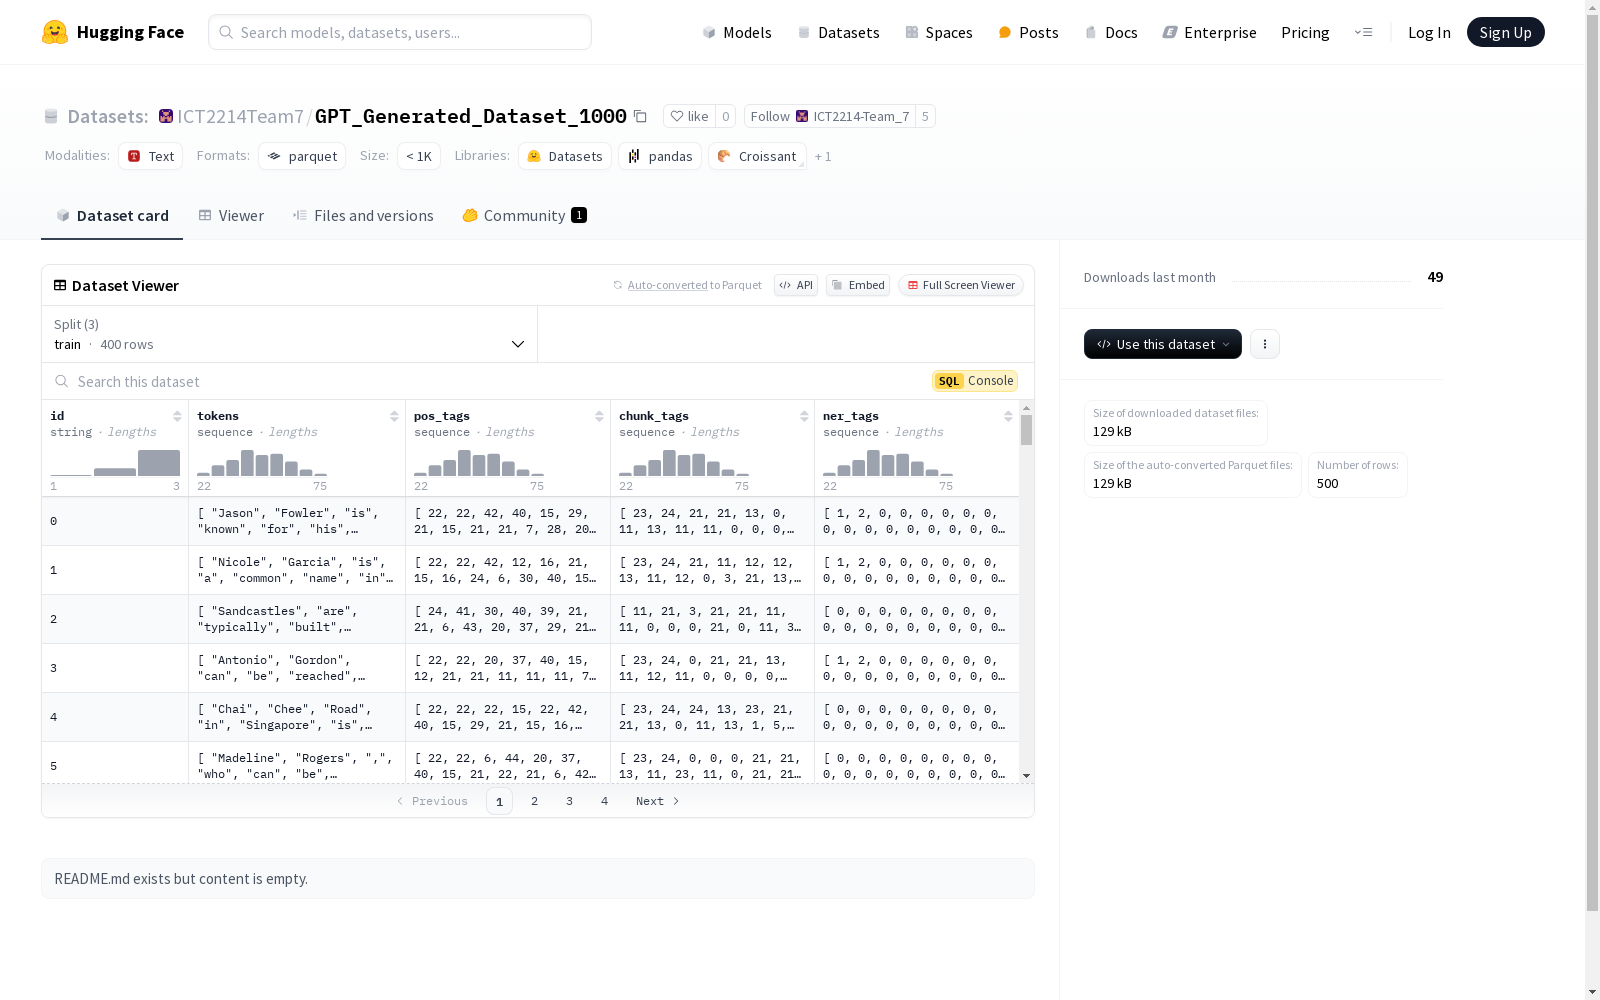Focus the Search models, datasets, users field
The height and width of the screenshot is (1000, 1600).
click(x=400, y=32)
